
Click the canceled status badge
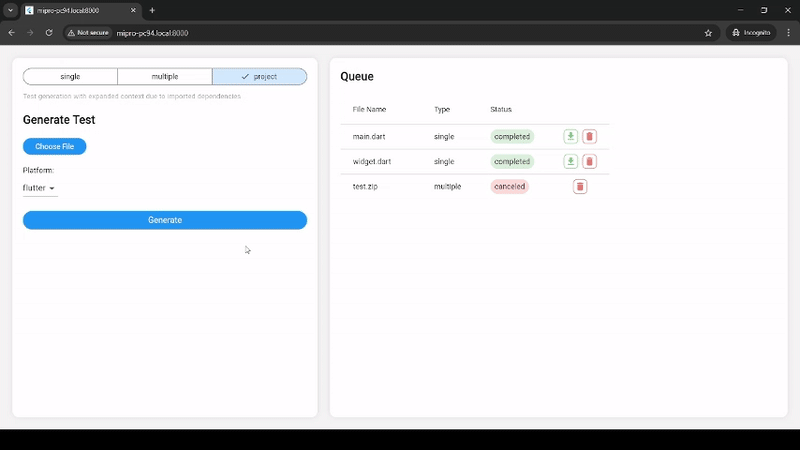[509, 186]
